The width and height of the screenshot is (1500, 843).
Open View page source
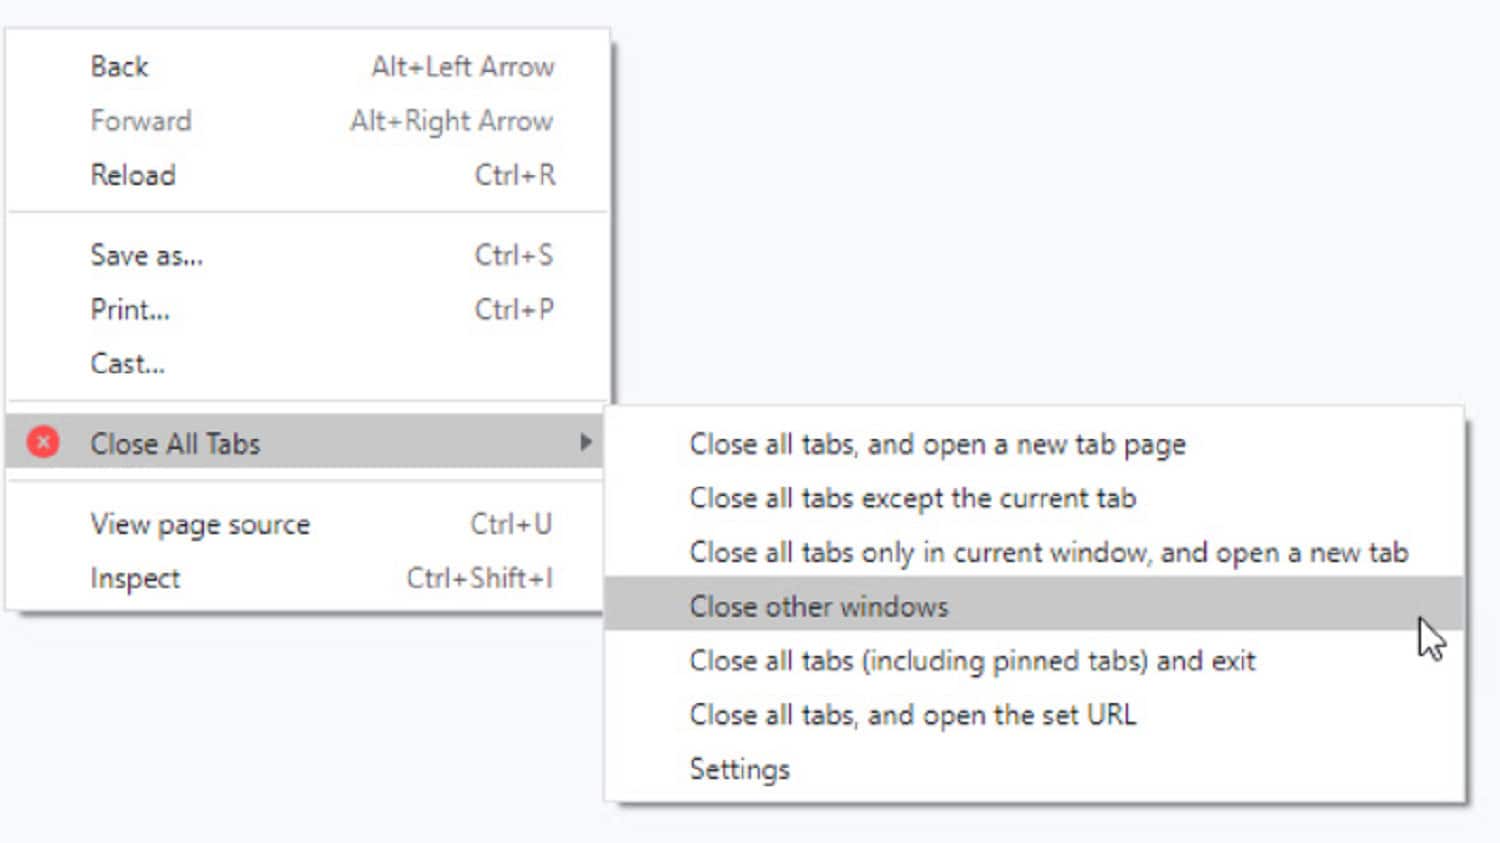tap(200, 524)
